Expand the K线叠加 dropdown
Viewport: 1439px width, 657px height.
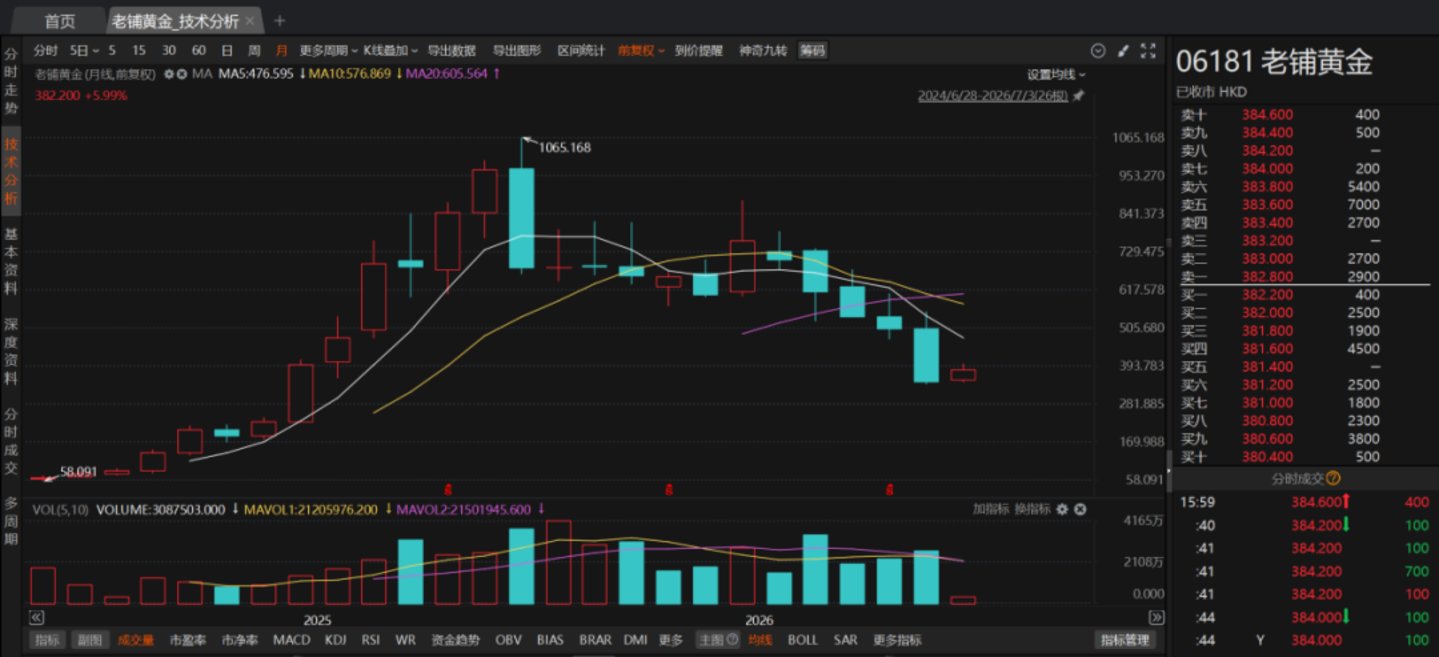point(390,50)
